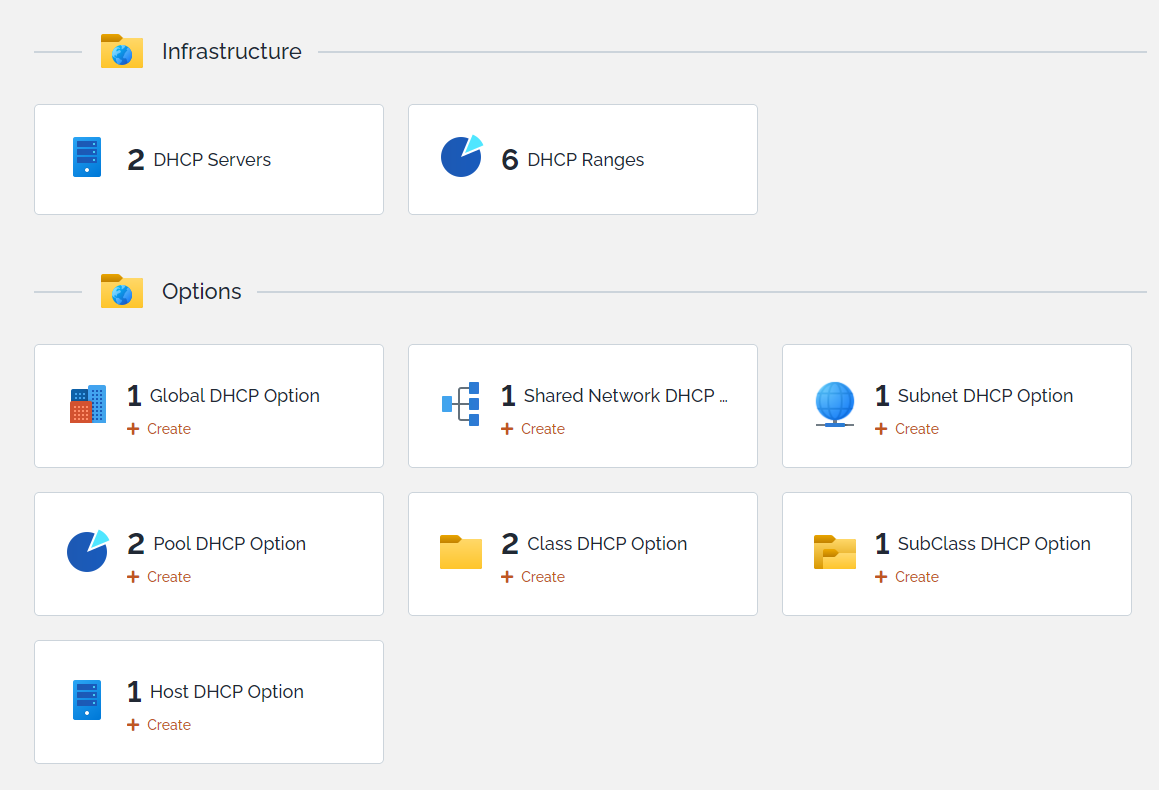Image resolution: width=1159 pixels, height=790 pixels.
Task: Click the Pool DHCP Option pie icon
Action: [x=87, y=551]
